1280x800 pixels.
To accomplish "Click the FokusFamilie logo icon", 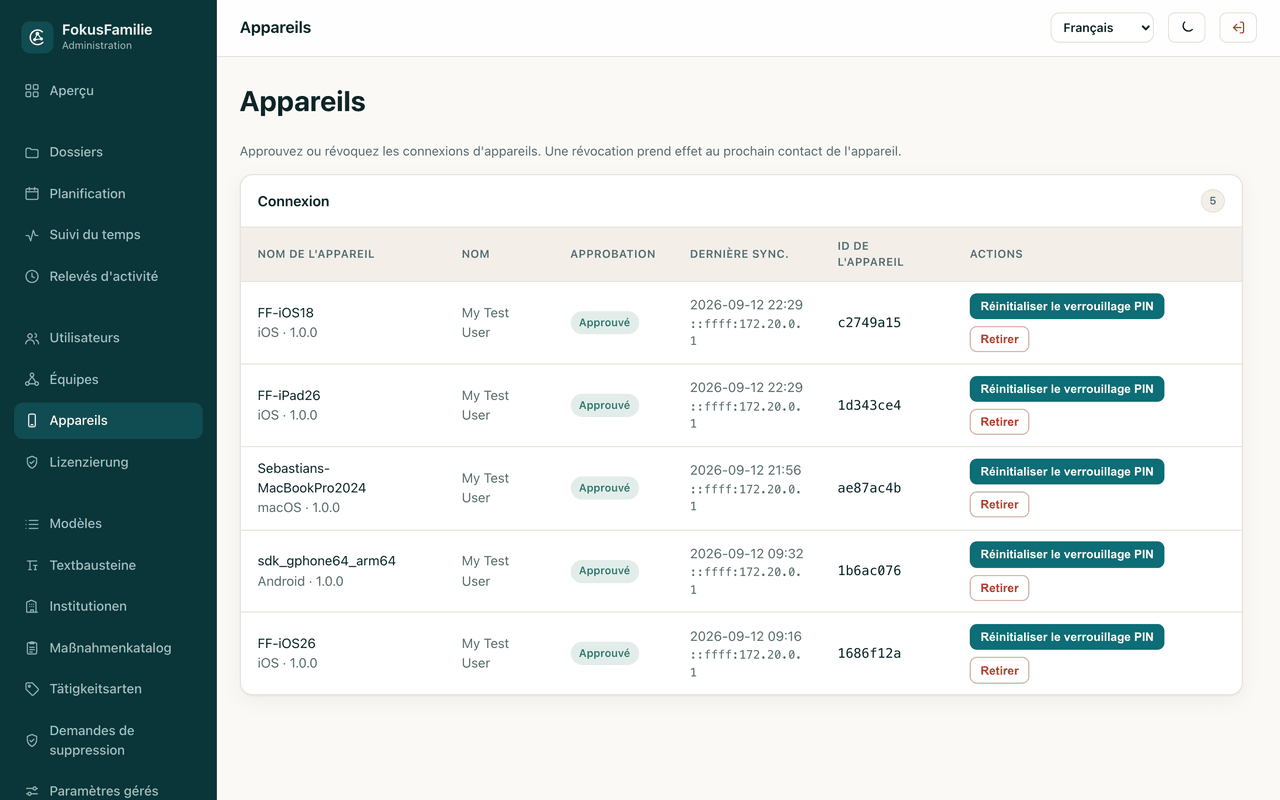I will click(x=37, y=37).
